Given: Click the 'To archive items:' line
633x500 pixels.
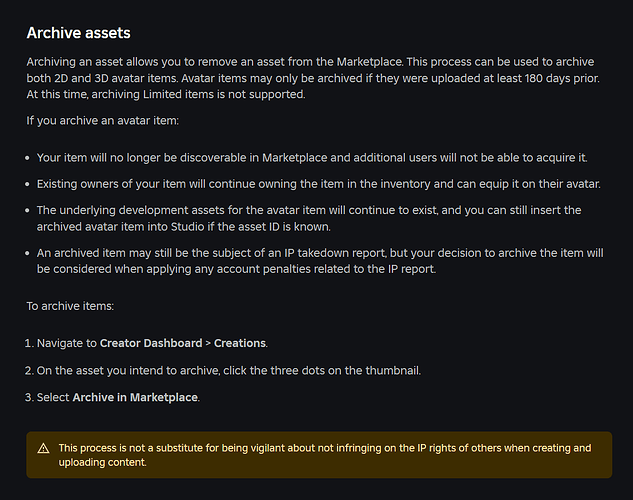Looking at the screenshot, I should click(x=70, y=306).
